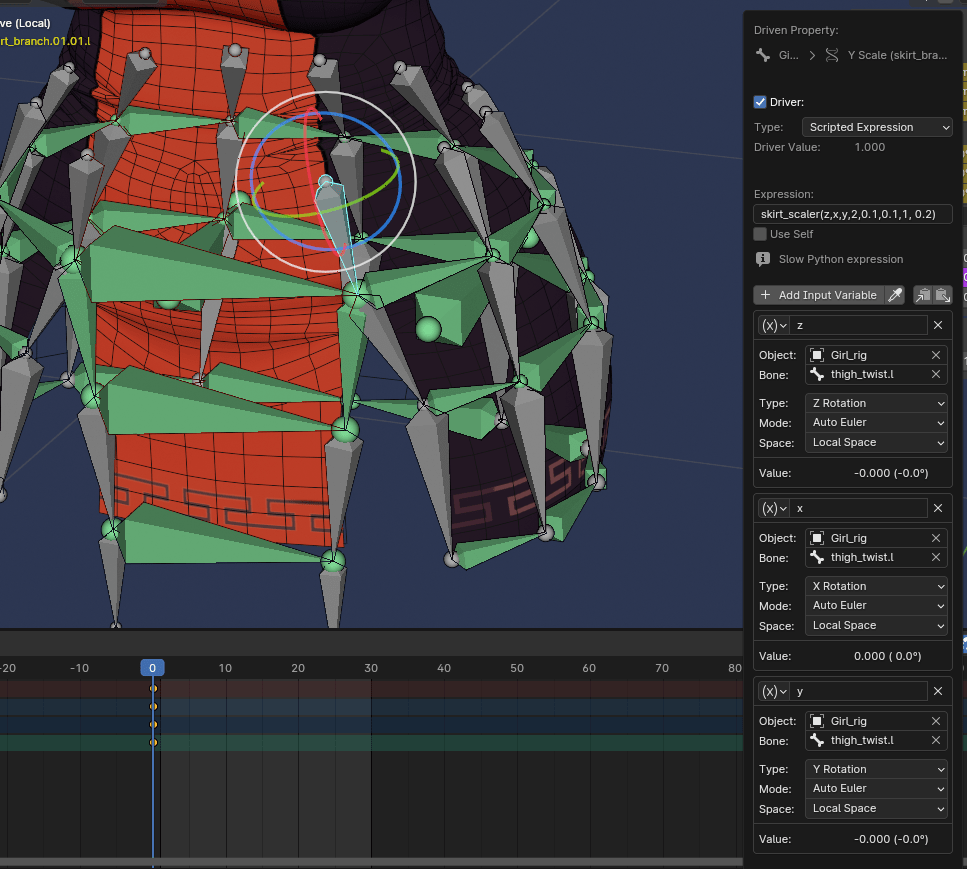Screen dimensions: 967x869
Task: Clear the Girl_rig object of variable x
Action: [936, 538]
